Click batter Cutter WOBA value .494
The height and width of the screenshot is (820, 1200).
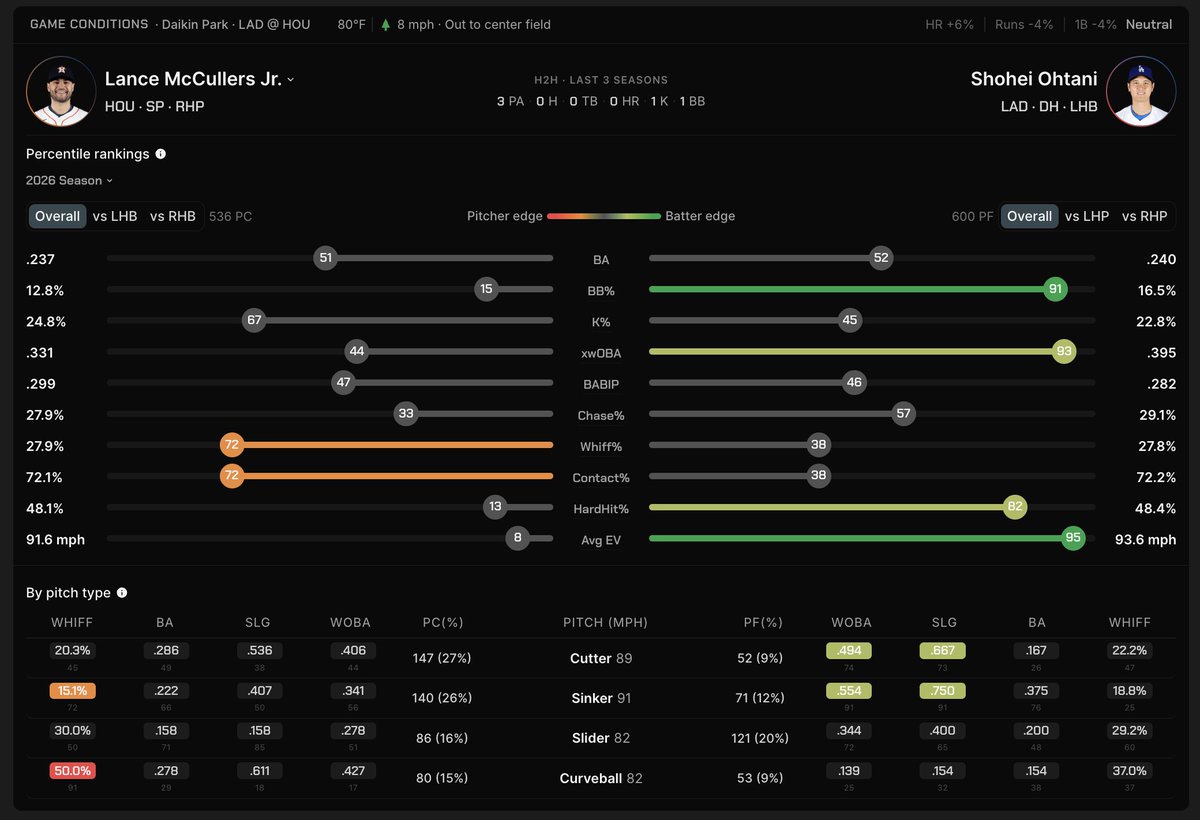point(849,650)
